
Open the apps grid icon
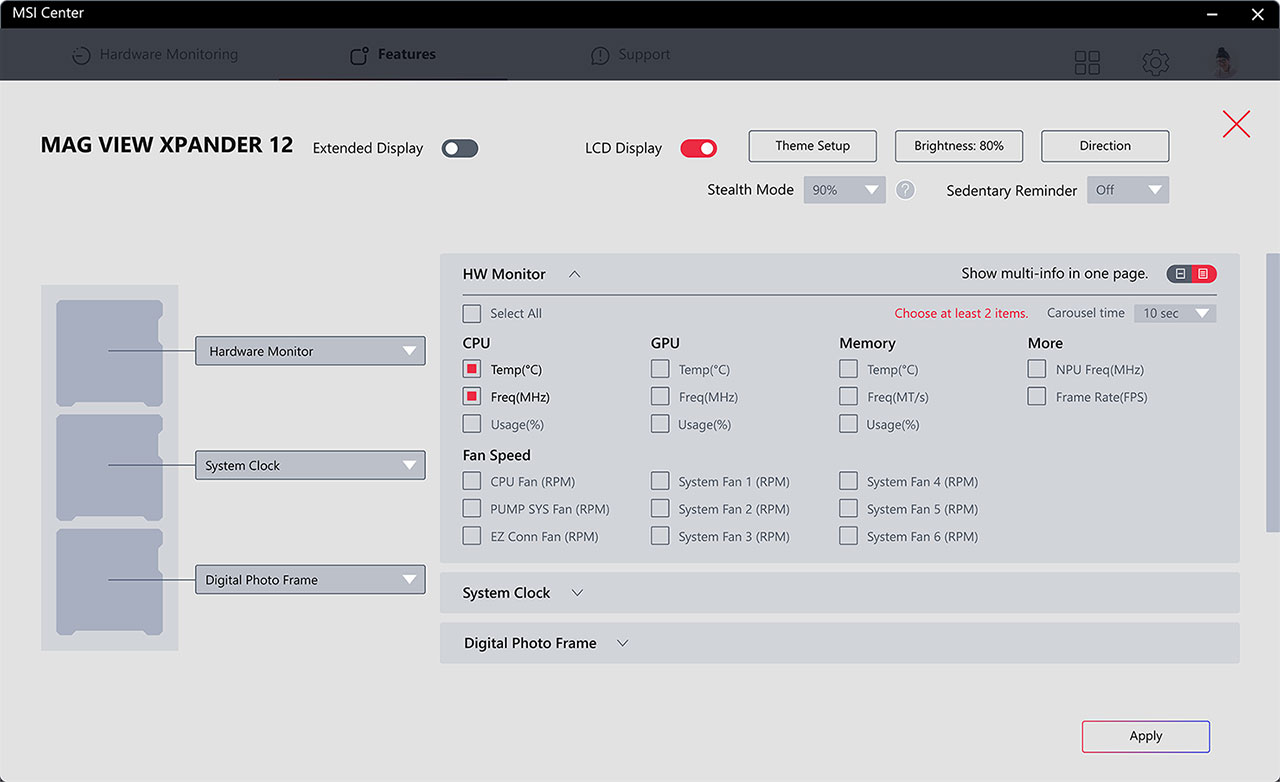click(x=1087, y=63)
